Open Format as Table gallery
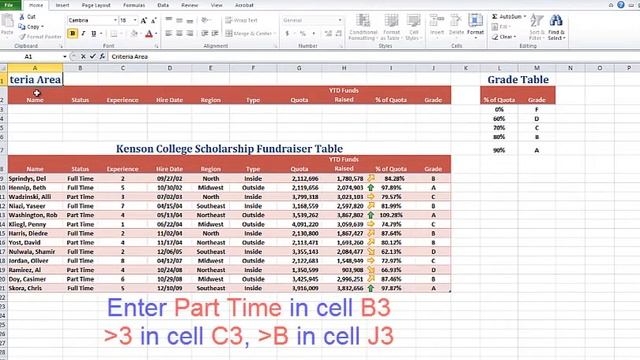Viewport: 640px width, 360px height. click(391, 27)
